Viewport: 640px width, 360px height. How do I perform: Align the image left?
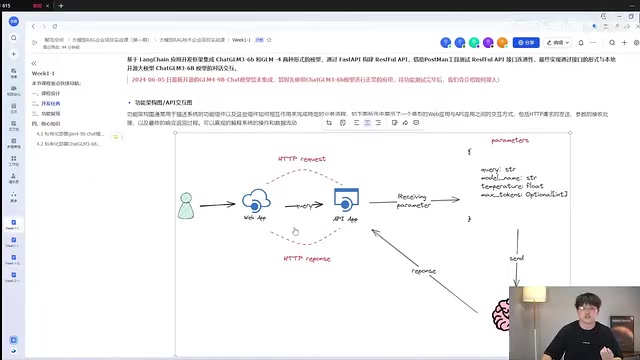[356, 122]
